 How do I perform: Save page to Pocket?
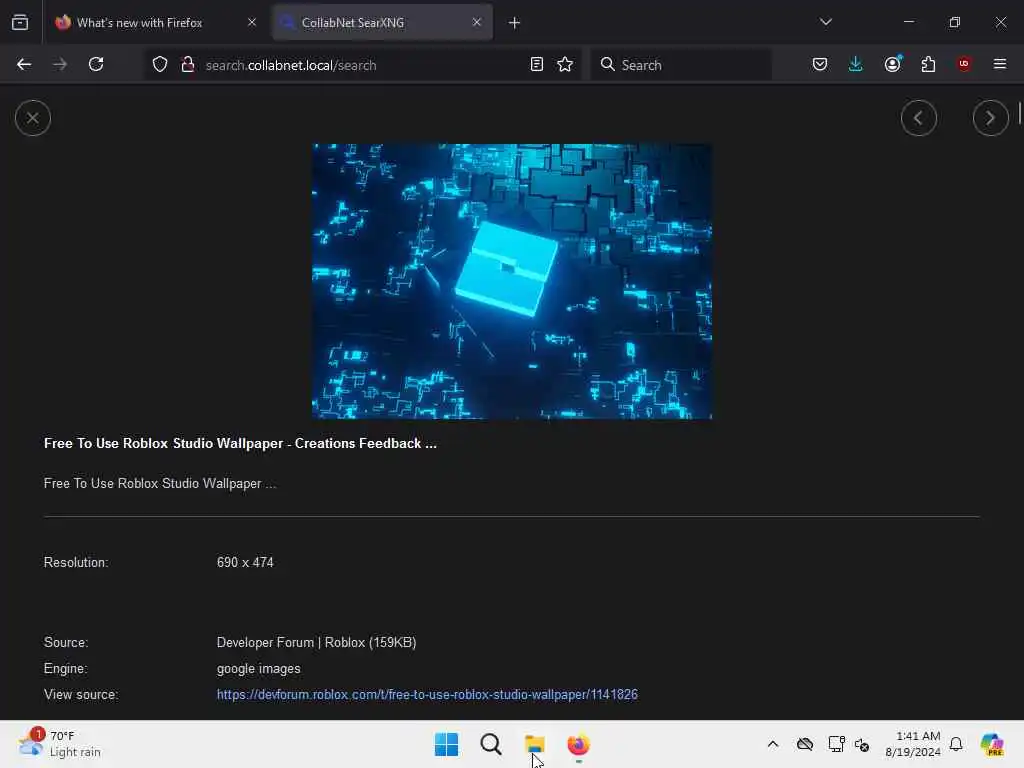pos(820,64)
